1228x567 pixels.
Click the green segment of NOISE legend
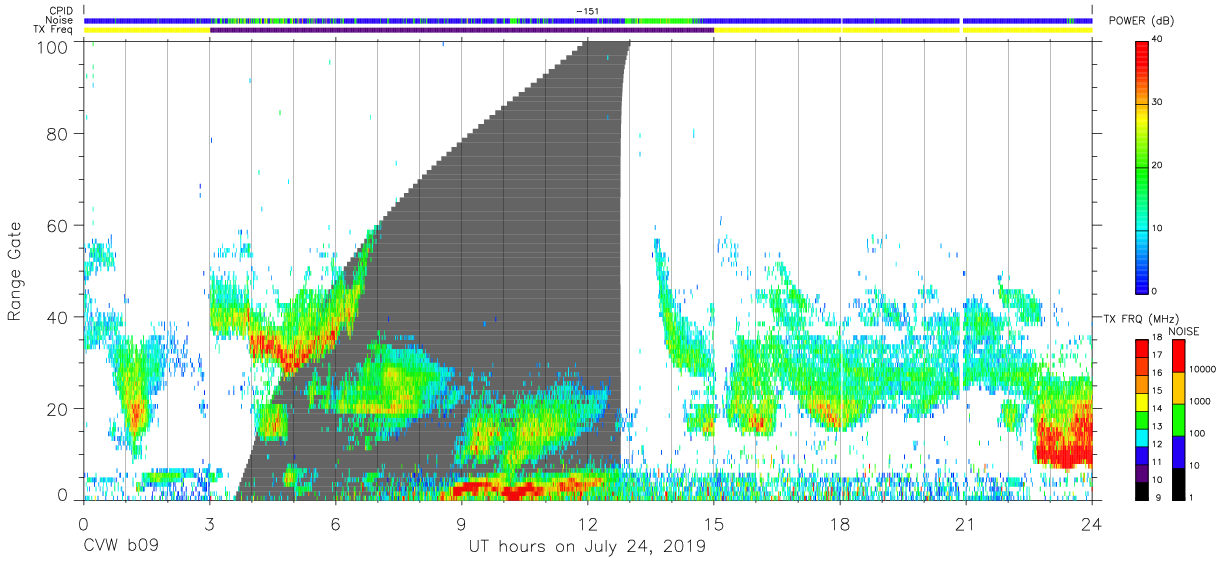(1178, 420)
